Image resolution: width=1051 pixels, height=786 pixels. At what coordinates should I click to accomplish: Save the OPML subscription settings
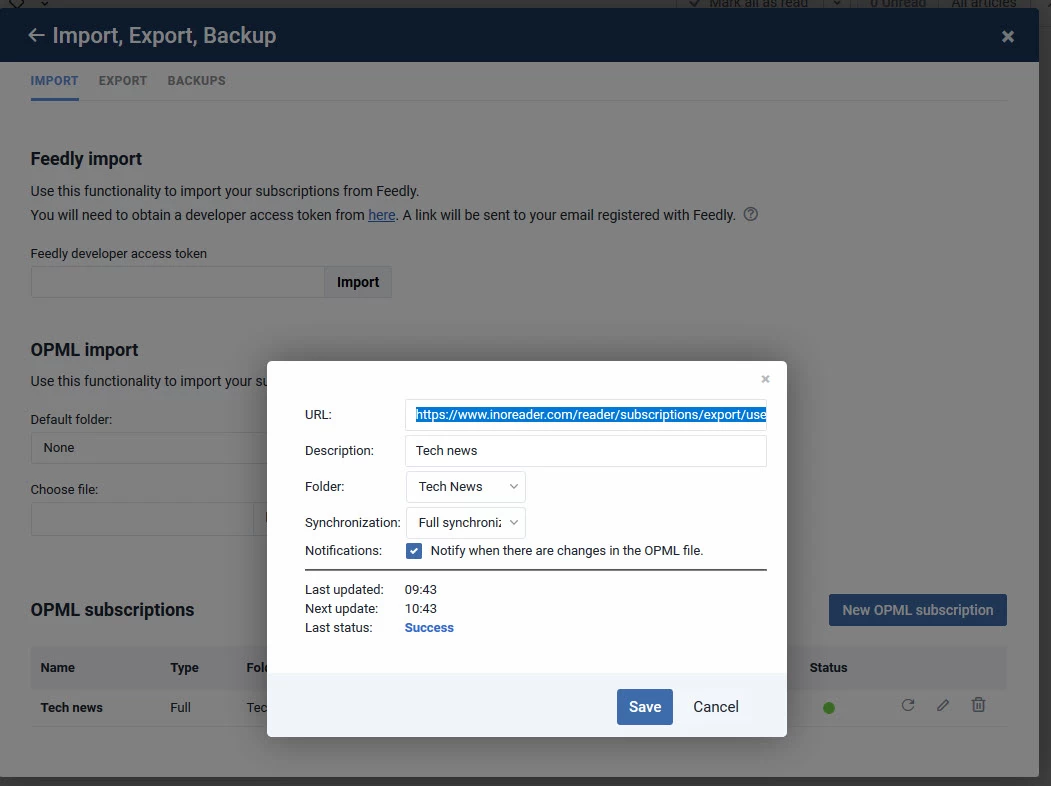[644, 707]
